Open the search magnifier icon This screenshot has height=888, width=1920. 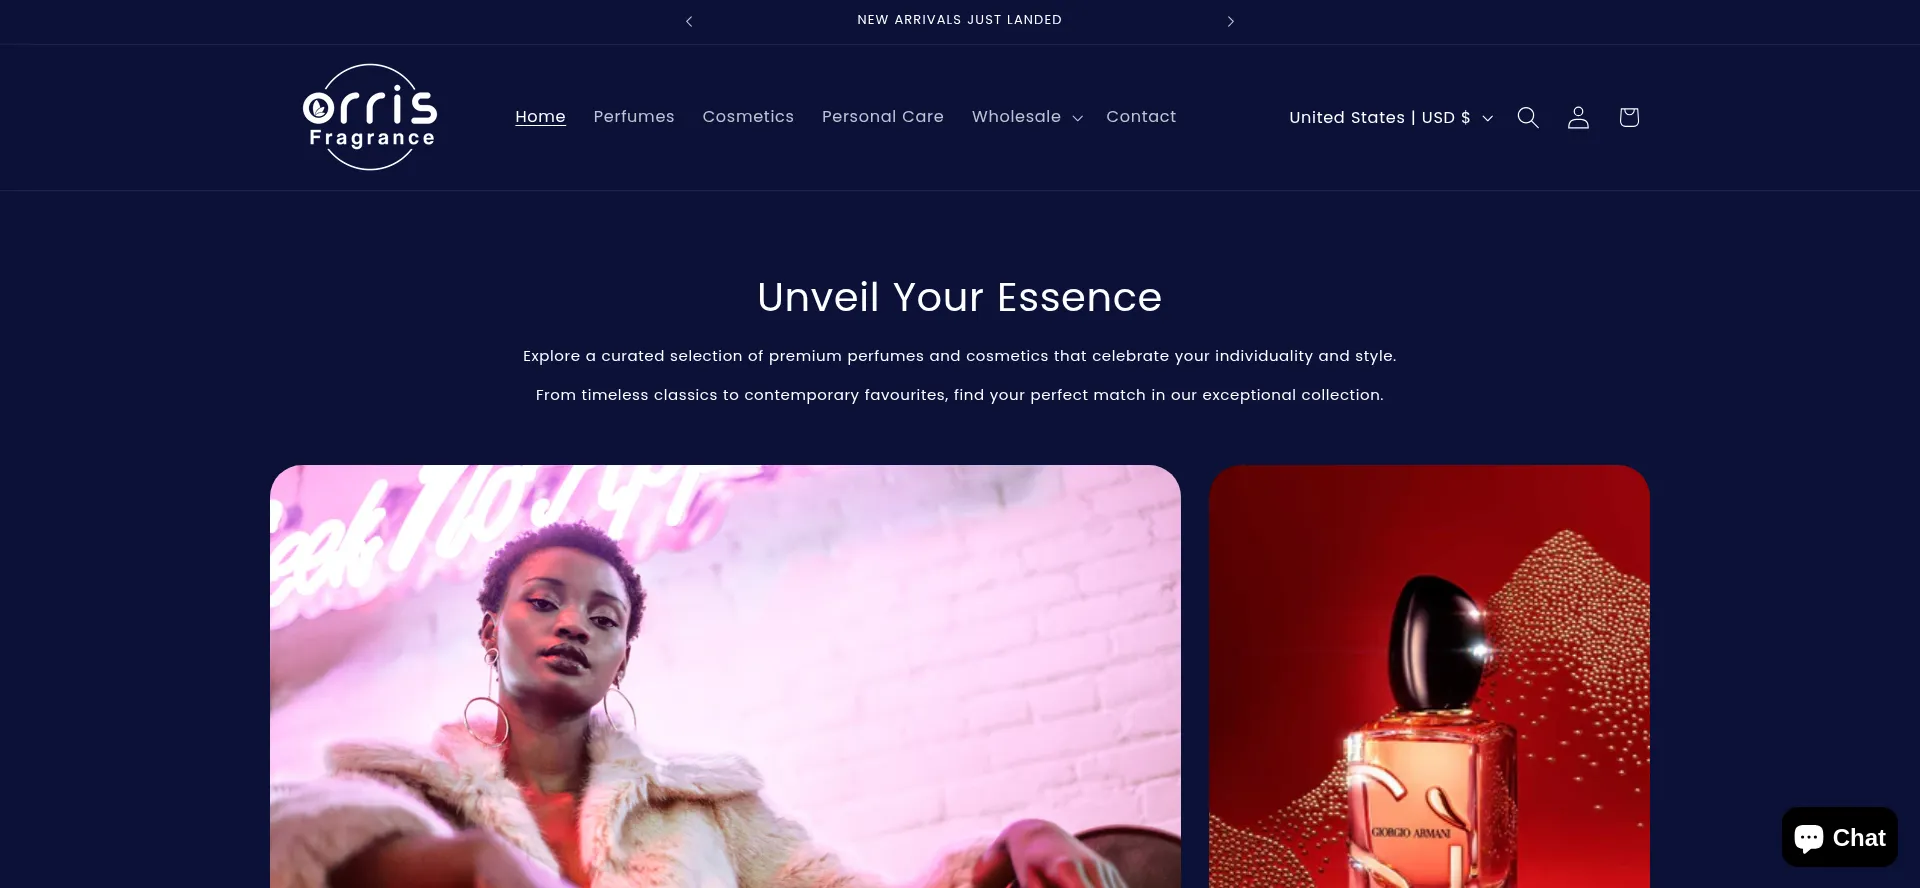click(x=1527, y=117)
